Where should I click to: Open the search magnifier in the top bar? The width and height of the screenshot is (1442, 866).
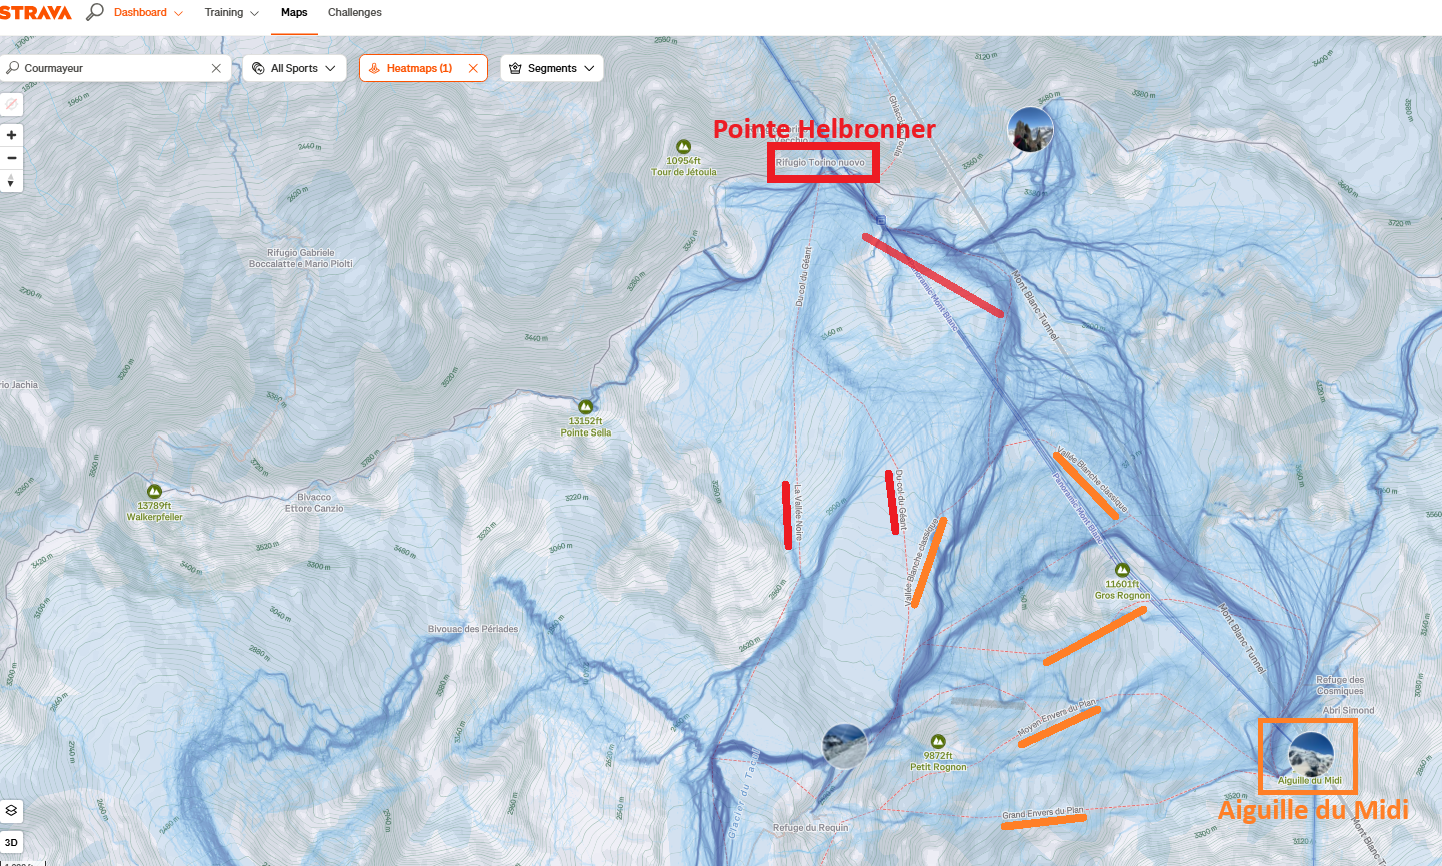pyautogui.click(x=95, y=12)
